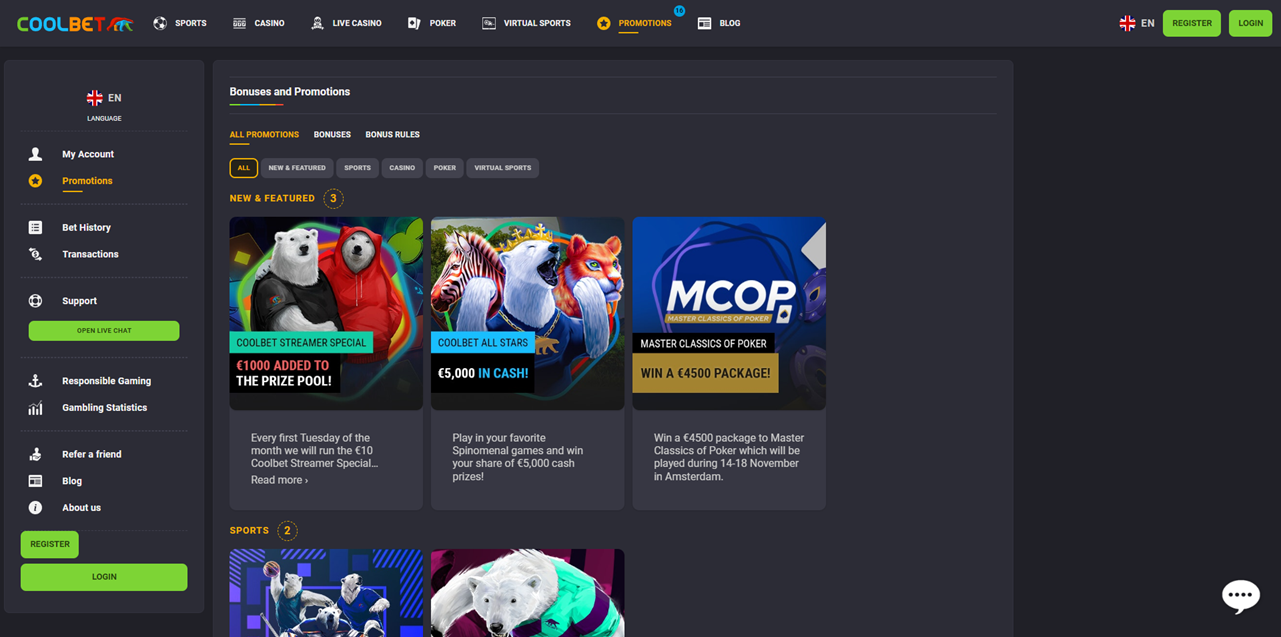Screen dimensions: 1281x637
Task: Click the Responsible Gaming anchor icon
Action: (x=35, y=381)
